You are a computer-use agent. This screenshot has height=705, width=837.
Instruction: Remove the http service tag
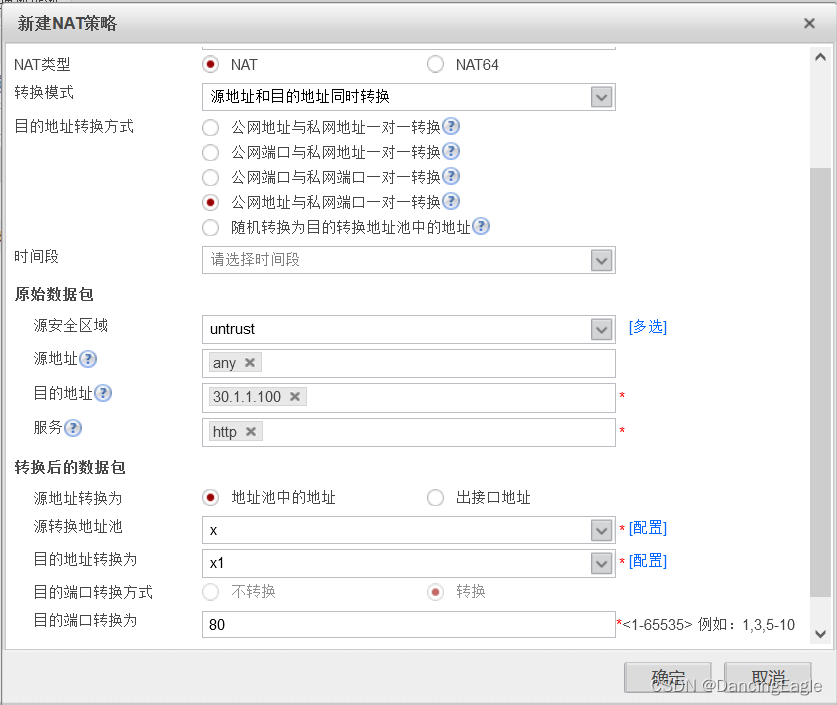point(251,431)
